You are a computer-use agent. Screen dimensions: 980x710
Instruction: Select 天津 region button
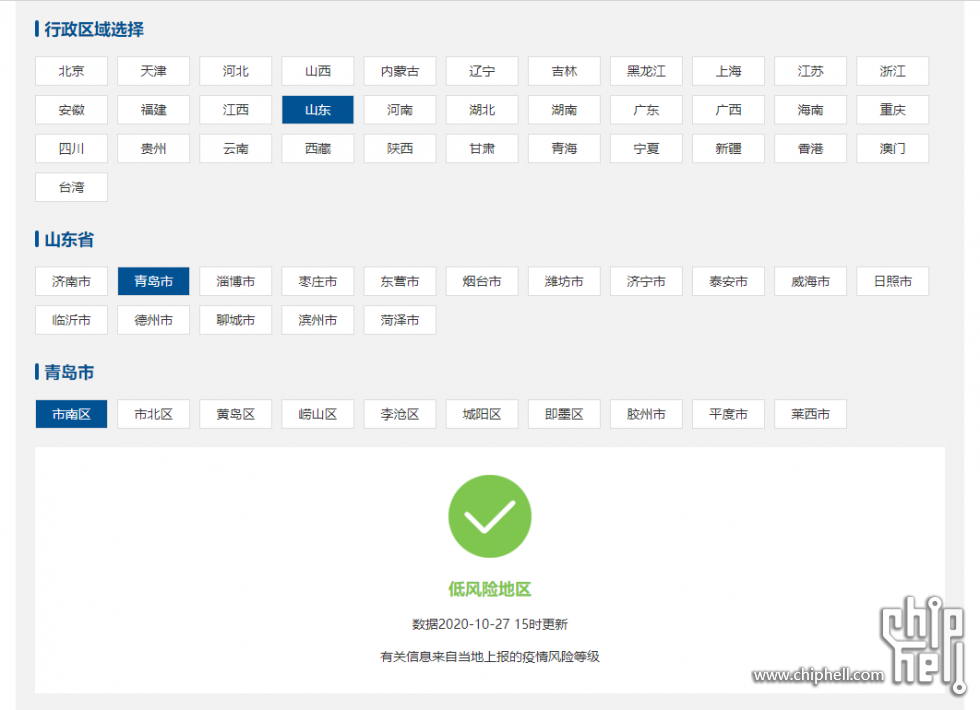(154, 71)
